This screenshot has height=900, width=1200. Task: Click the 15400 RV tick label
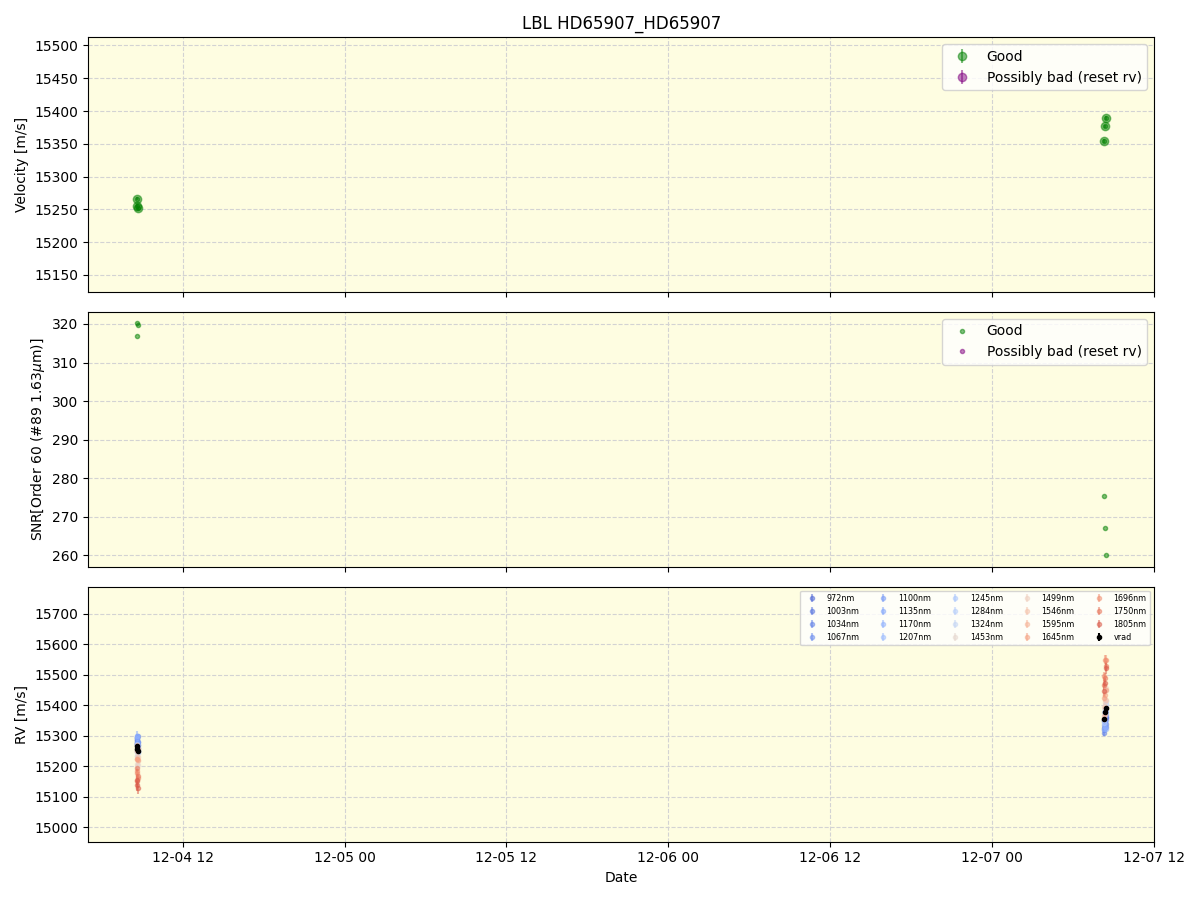(57, 706)
